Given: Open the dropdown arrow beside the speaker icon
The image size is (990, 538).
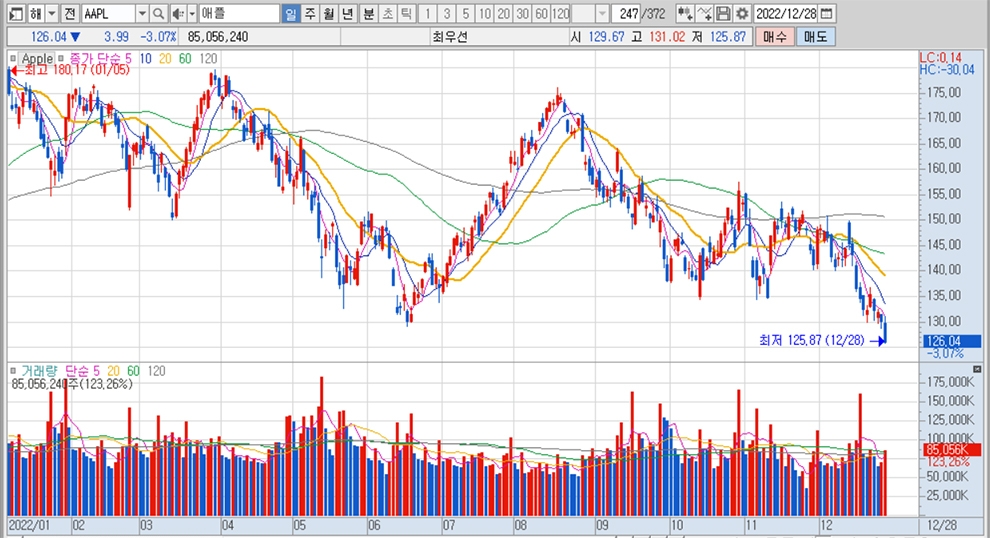Looking at the screenshot, I should (x=191, y=14).
